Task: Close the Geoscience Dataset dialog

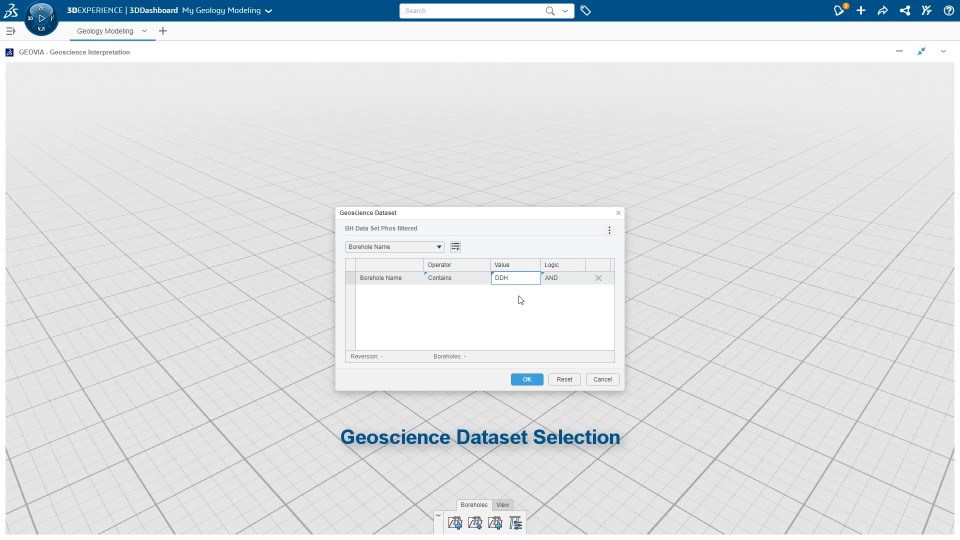Action: click(618, 213)
